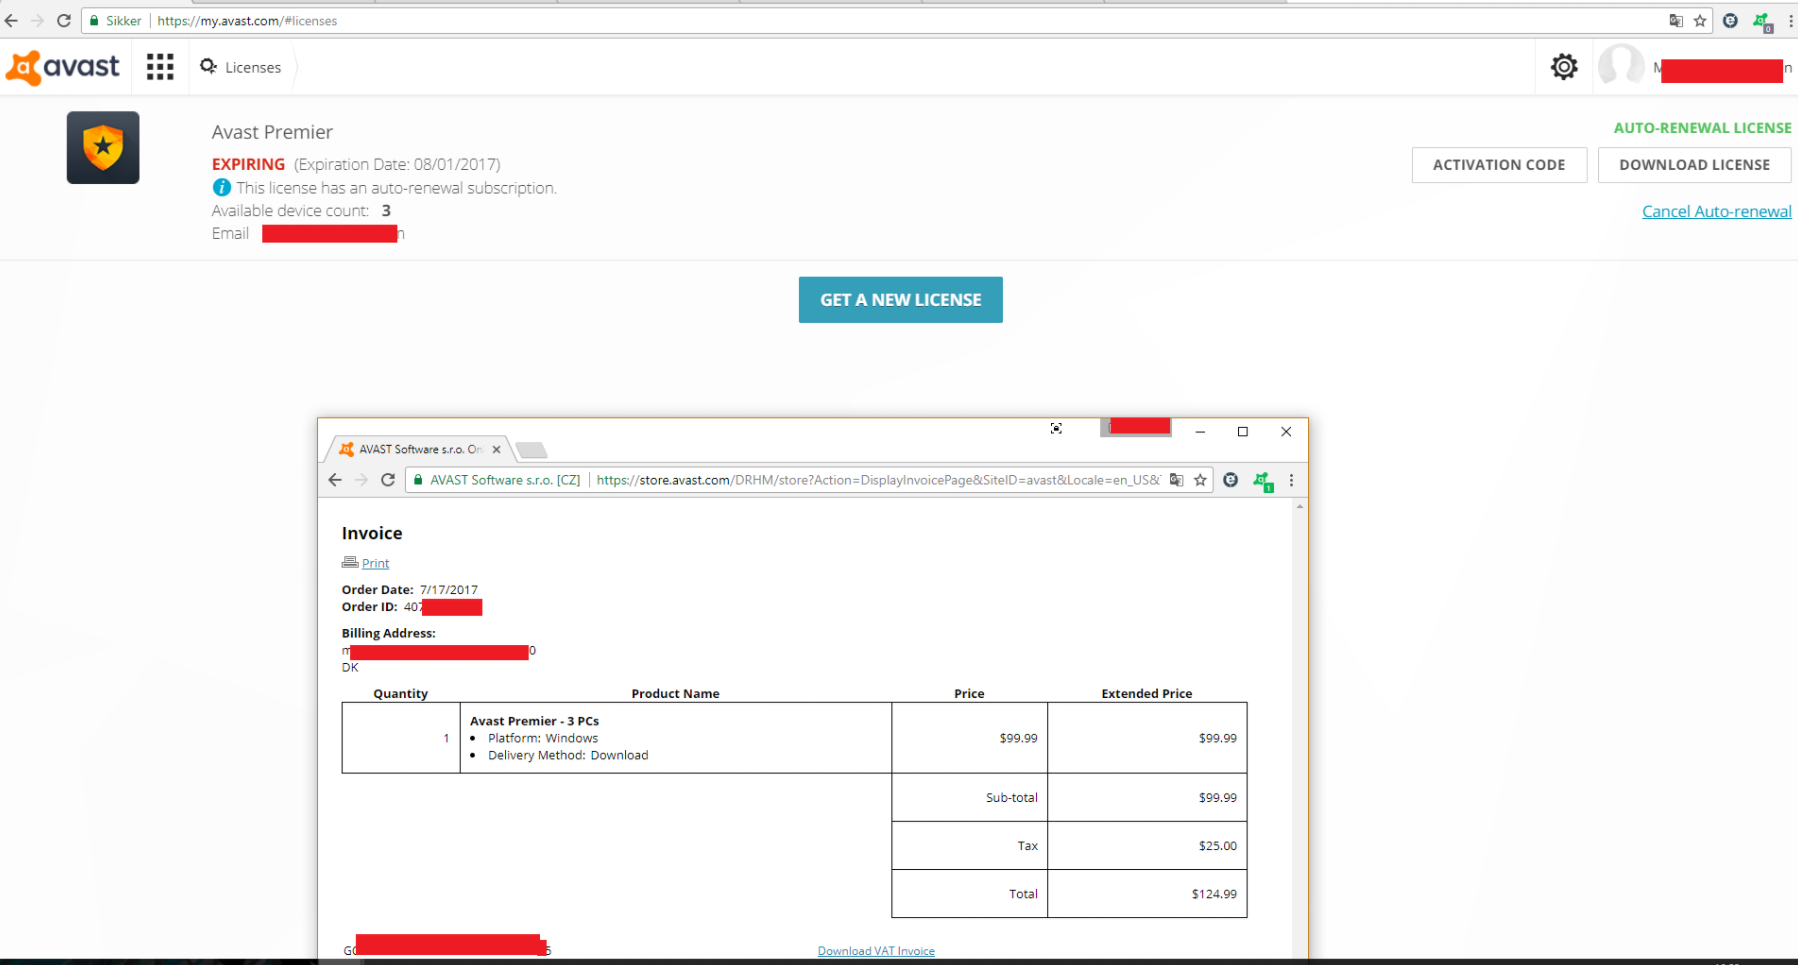This screenshot has height=965, width=1798.
Task: Click the AUTO-RENEWAL LICENSE label
Action: (x=1702, y=128)
